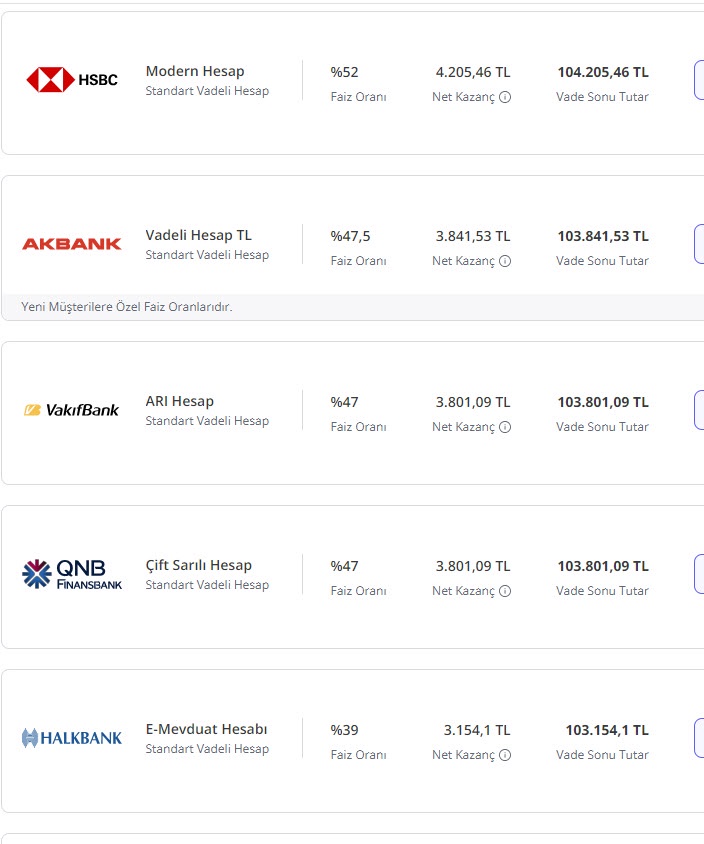
Task: Click the Akbank logo
Action: [x=72, y=243]
